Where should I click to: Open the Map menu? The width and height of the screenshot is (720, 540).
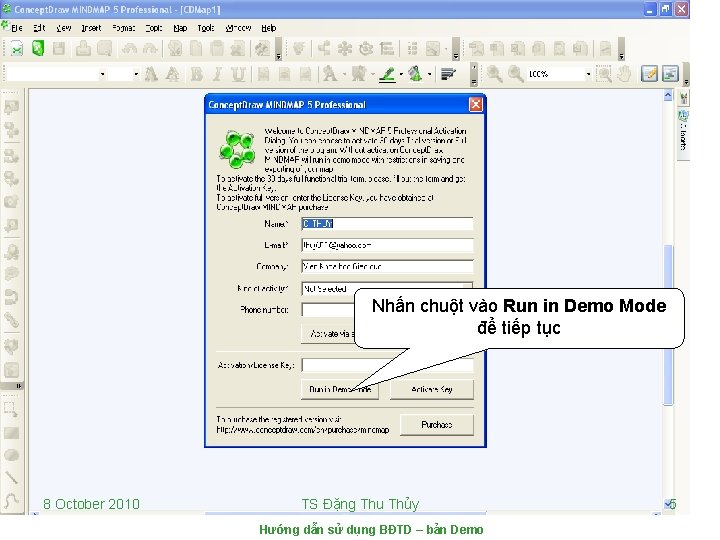point(180,28)
